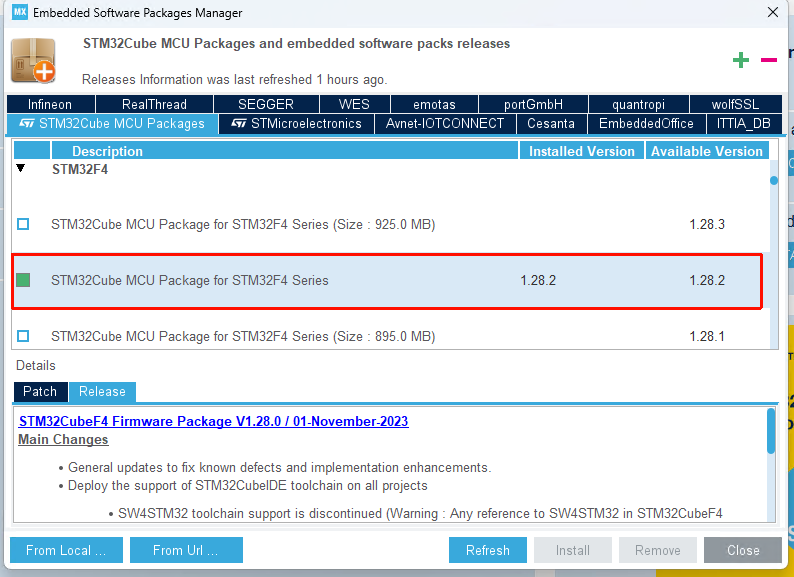794x577 pixels.
Task: Switch to the Release details tab
Action: [102, 391]
